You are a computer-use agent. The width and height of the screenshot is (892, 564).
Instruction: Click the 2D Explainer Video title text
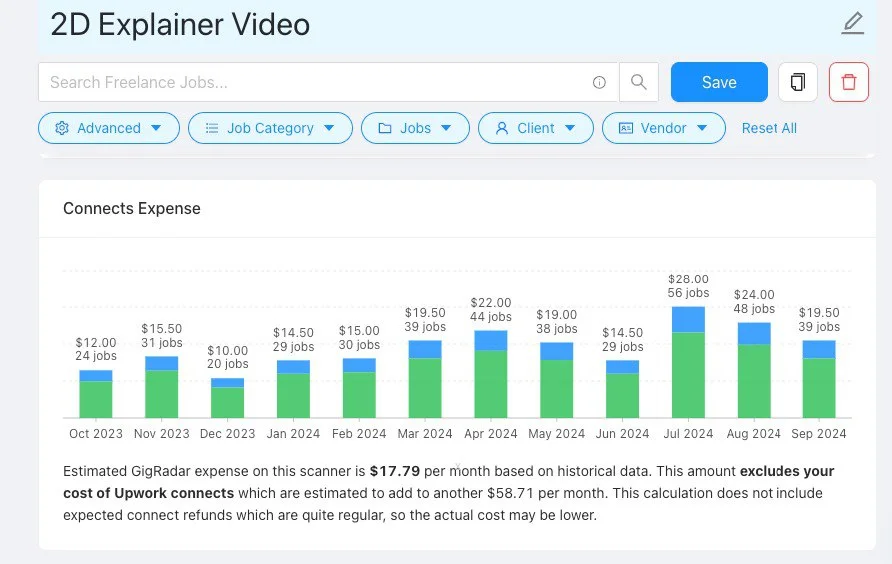pos(181,24)
